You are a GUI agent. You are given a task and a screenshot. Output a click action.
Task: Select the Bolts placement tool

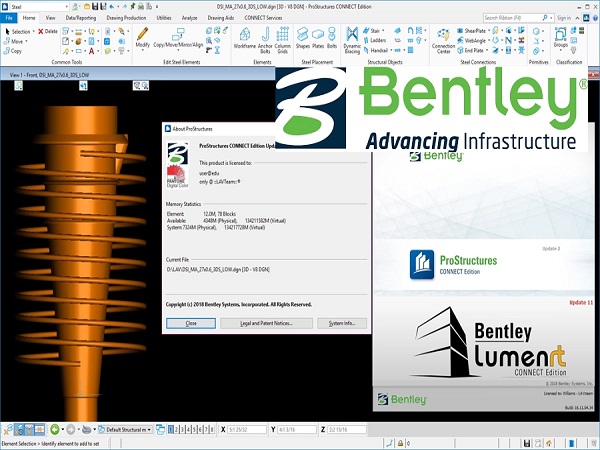pos(332,38)
